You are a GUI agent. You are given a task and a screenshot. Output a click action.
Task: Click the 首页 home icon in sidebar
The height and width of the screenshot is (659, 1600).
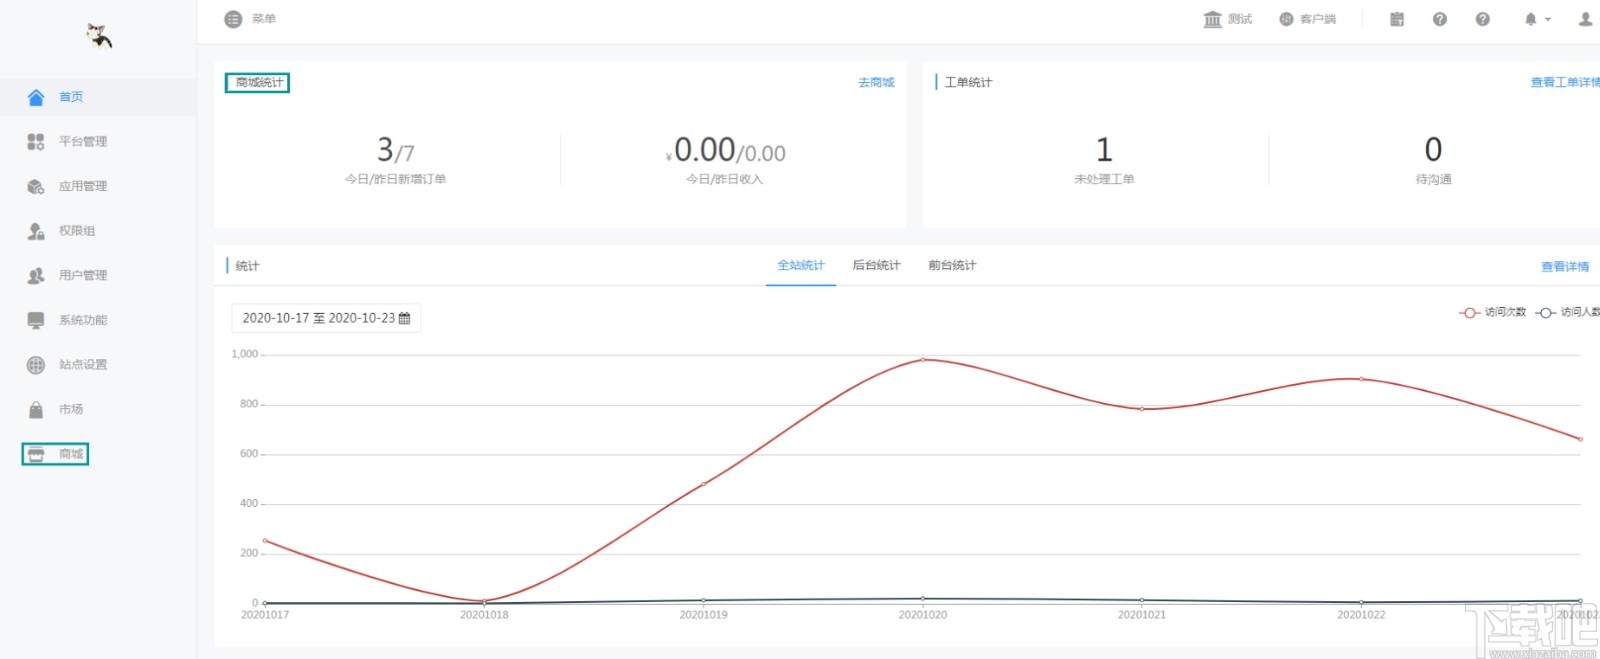point(36,97)
